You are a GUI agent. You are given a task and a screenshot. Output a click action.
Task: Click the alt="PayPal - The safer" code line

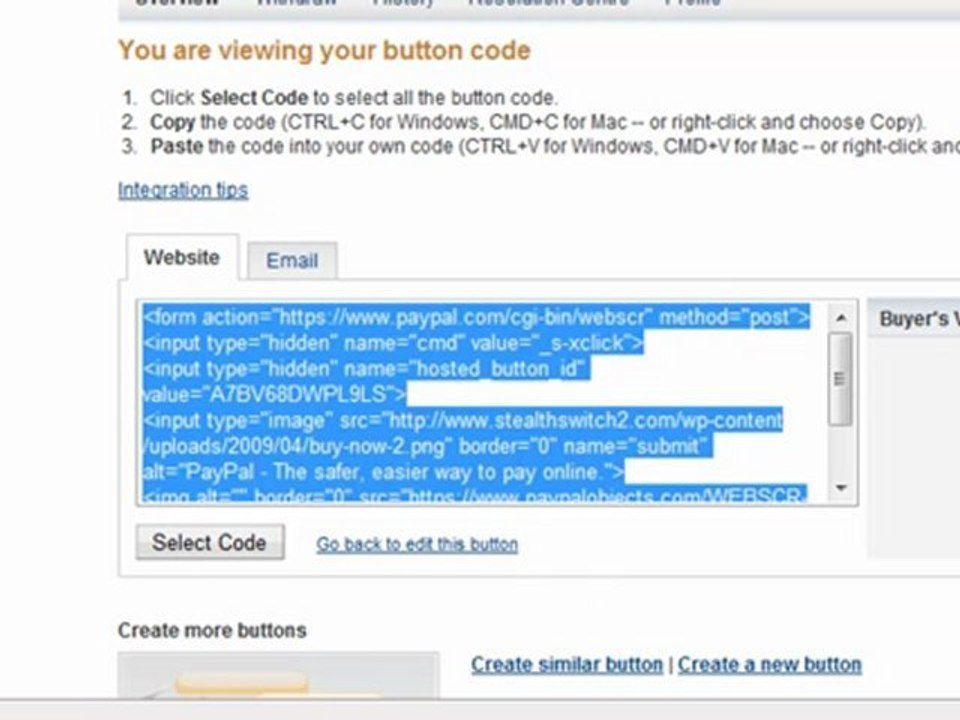pyautogui.click(x=383, y=472)
